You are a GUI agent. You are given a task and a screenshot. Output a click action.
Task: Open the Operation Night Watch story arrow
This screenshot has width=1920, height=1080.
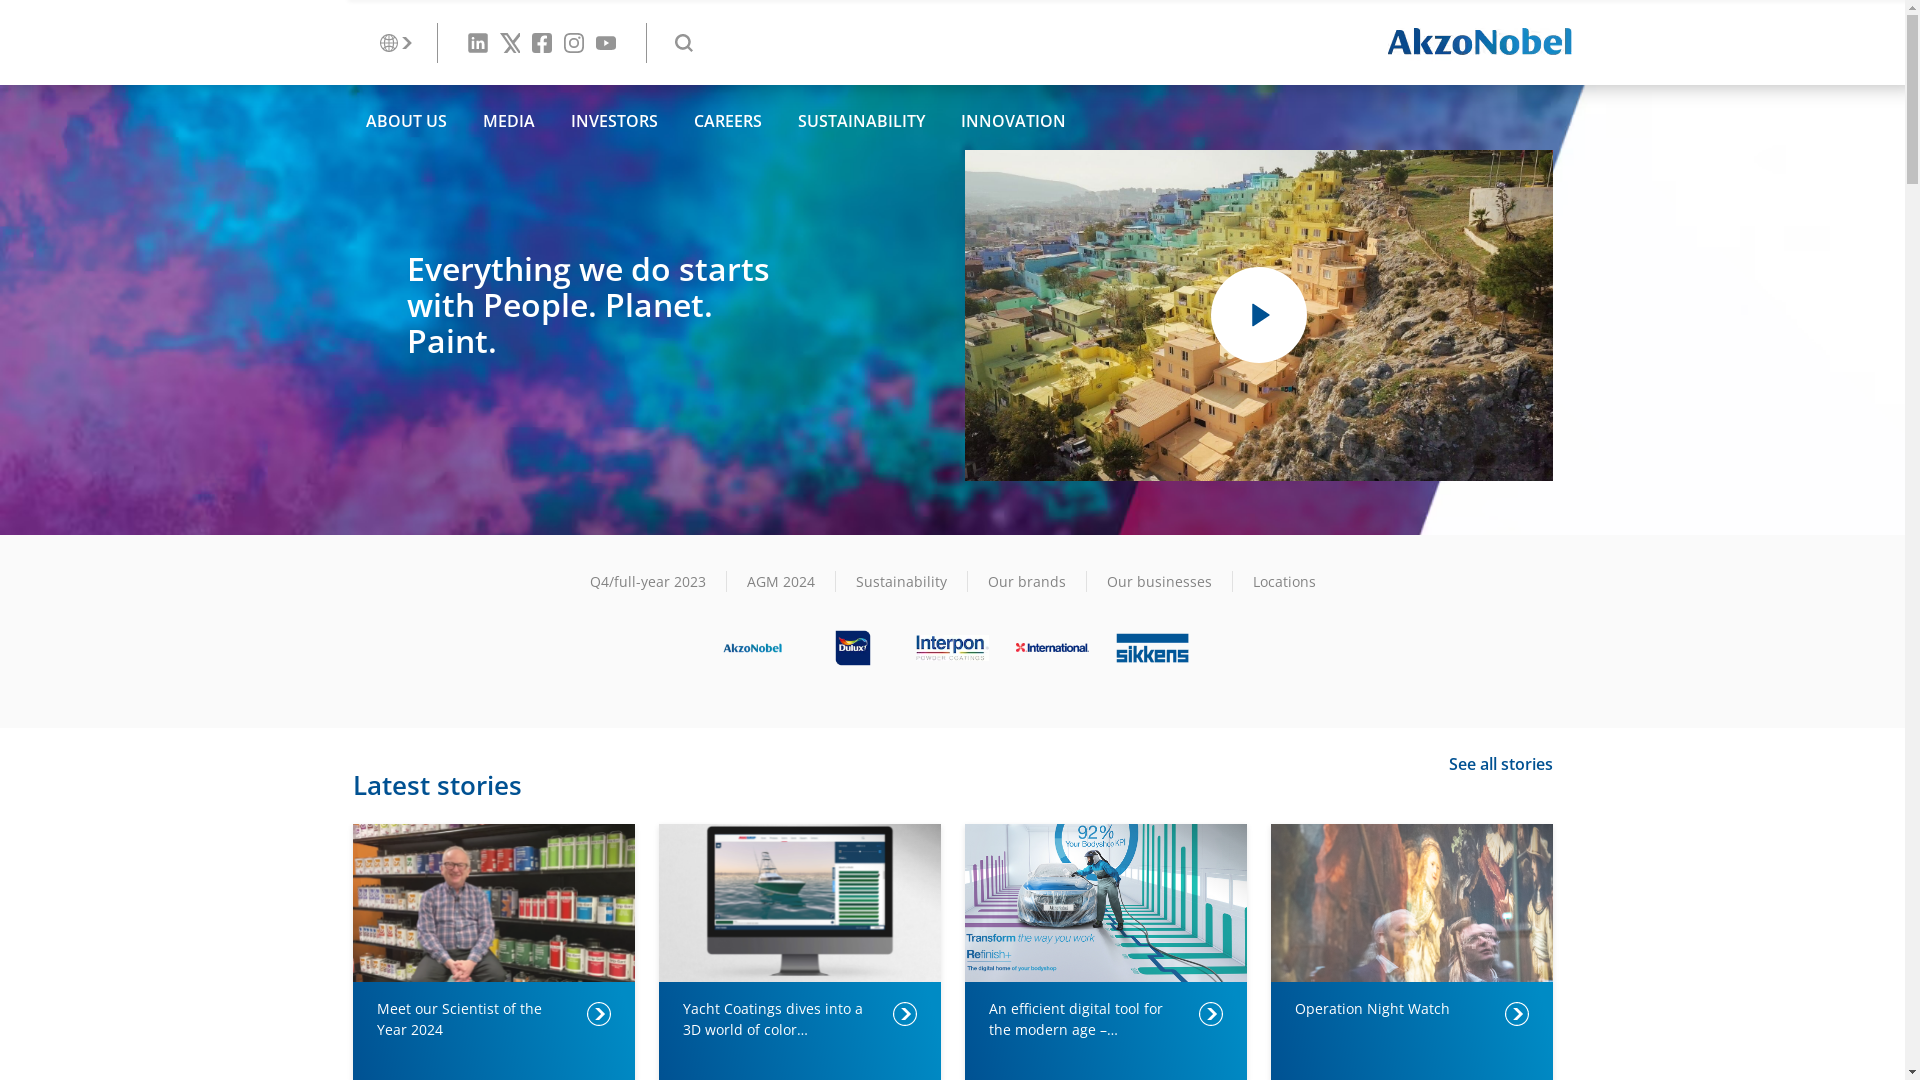[1516, 1014]
